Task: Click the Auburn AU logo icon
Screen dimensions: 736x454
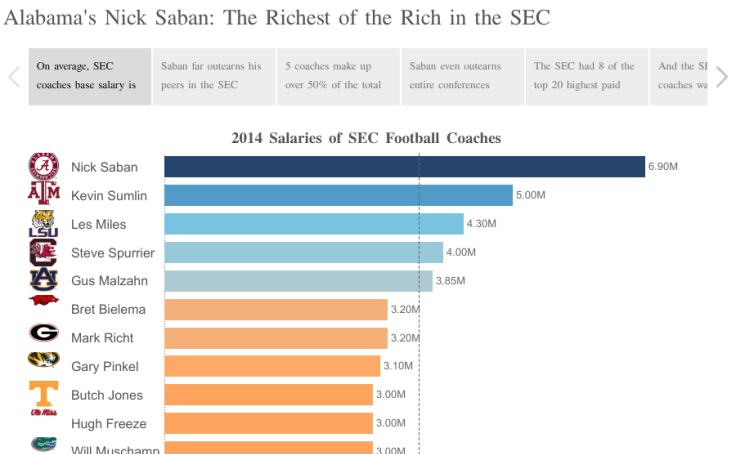Action: click(x=43, y=277)
